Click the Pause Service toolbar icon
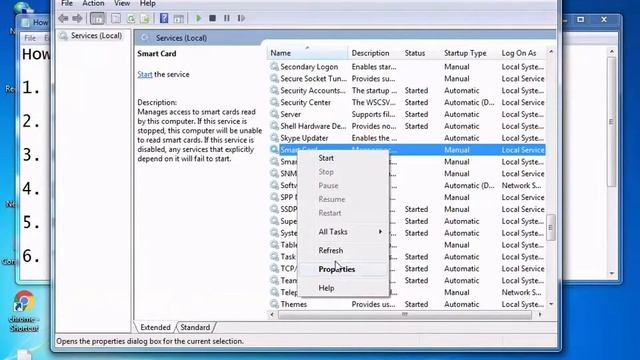640x360 pixels. [227, 18]
